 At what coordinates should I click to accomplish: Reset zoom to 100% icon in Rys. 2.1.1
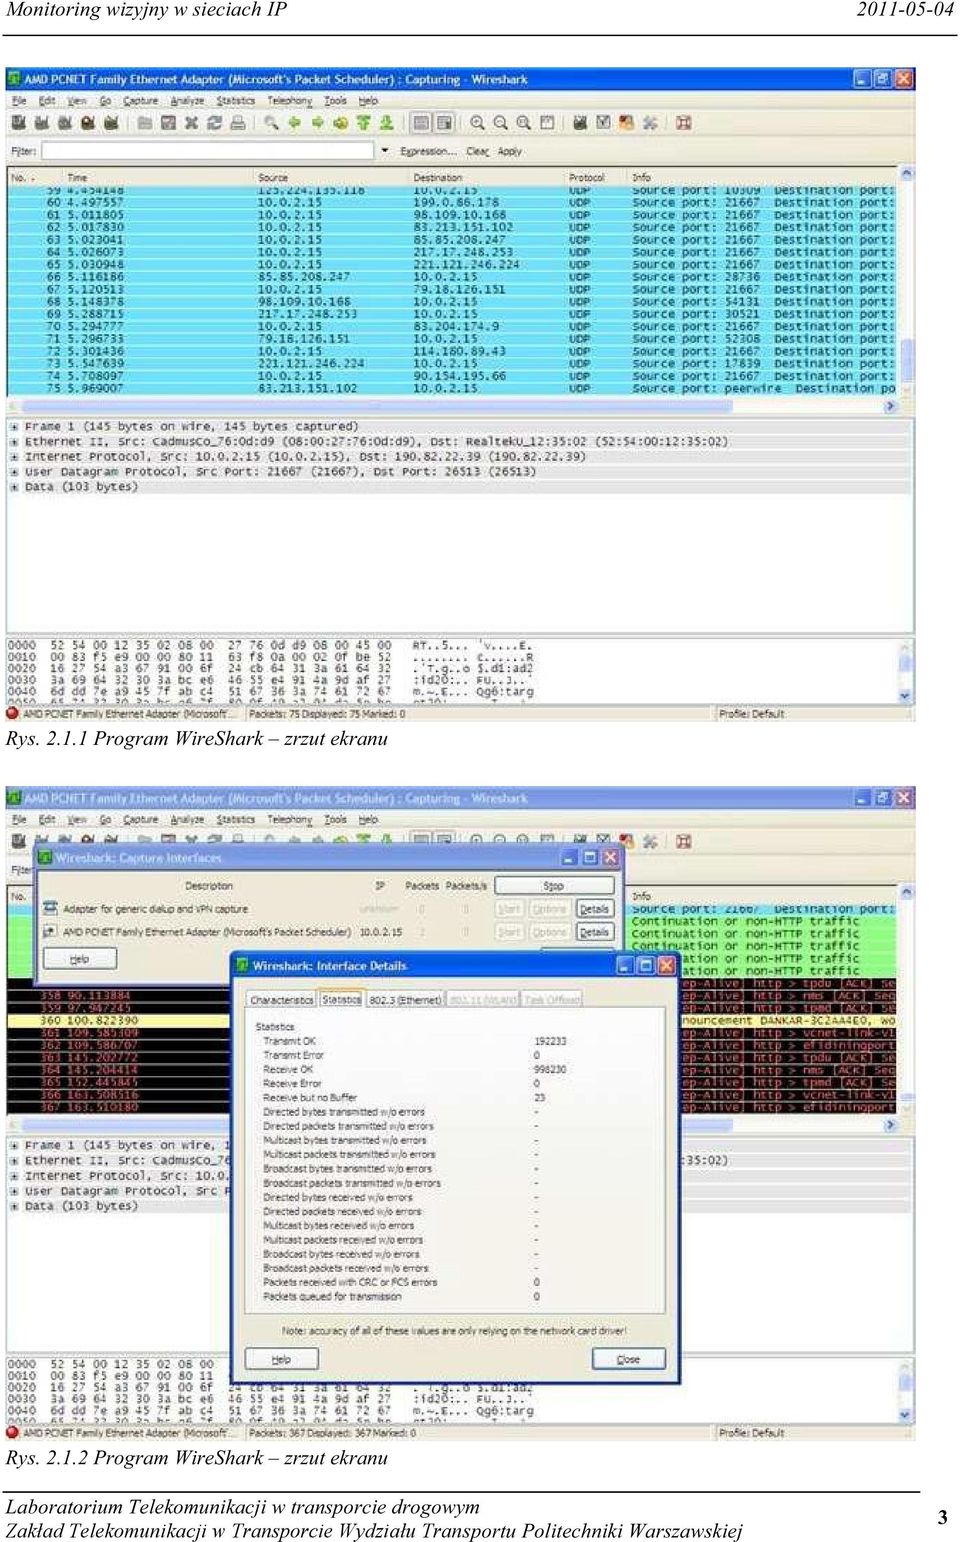(524, 123)
